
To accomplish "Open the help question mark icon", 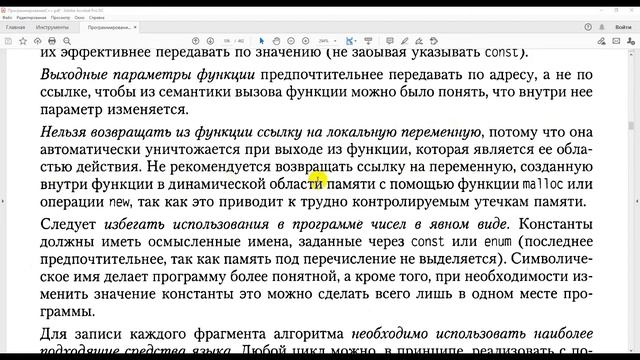I will [588, 27].
